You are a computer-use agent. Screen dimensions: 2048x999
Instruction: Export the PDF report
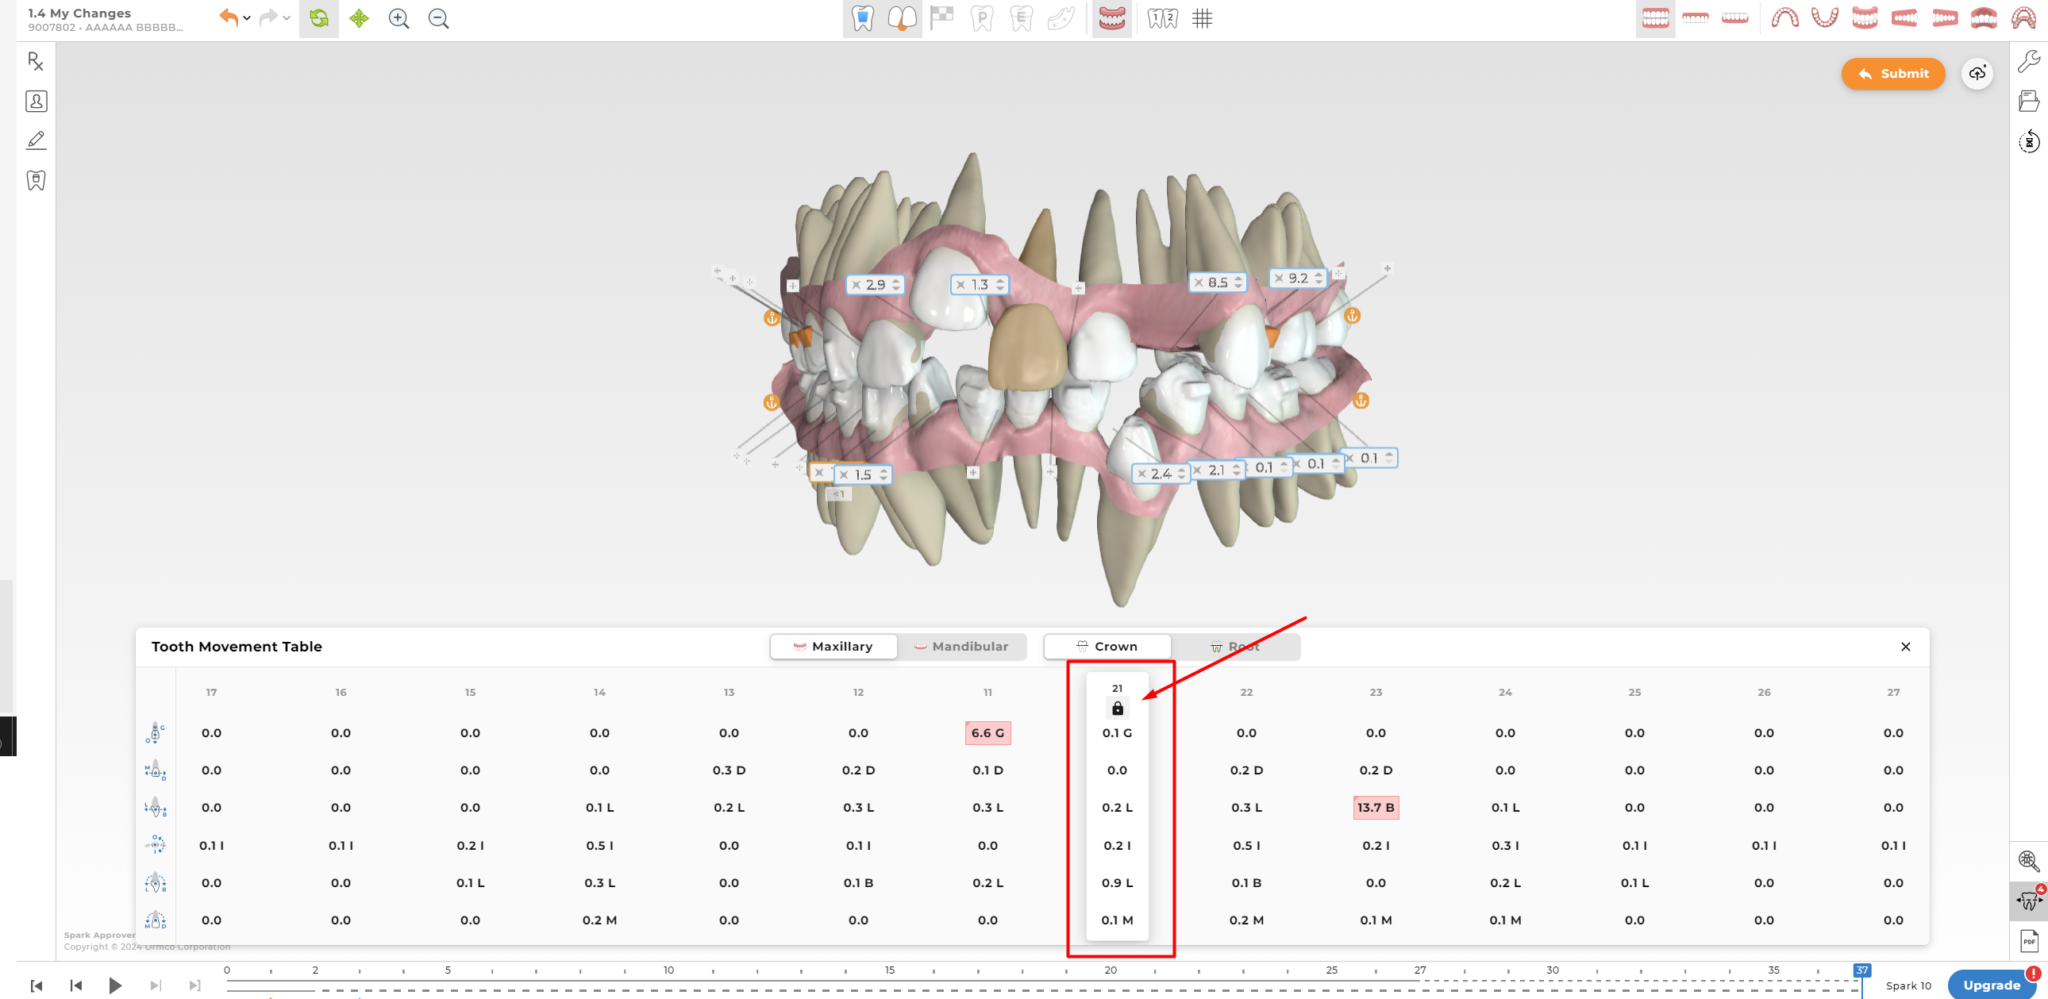point(2029,941)
